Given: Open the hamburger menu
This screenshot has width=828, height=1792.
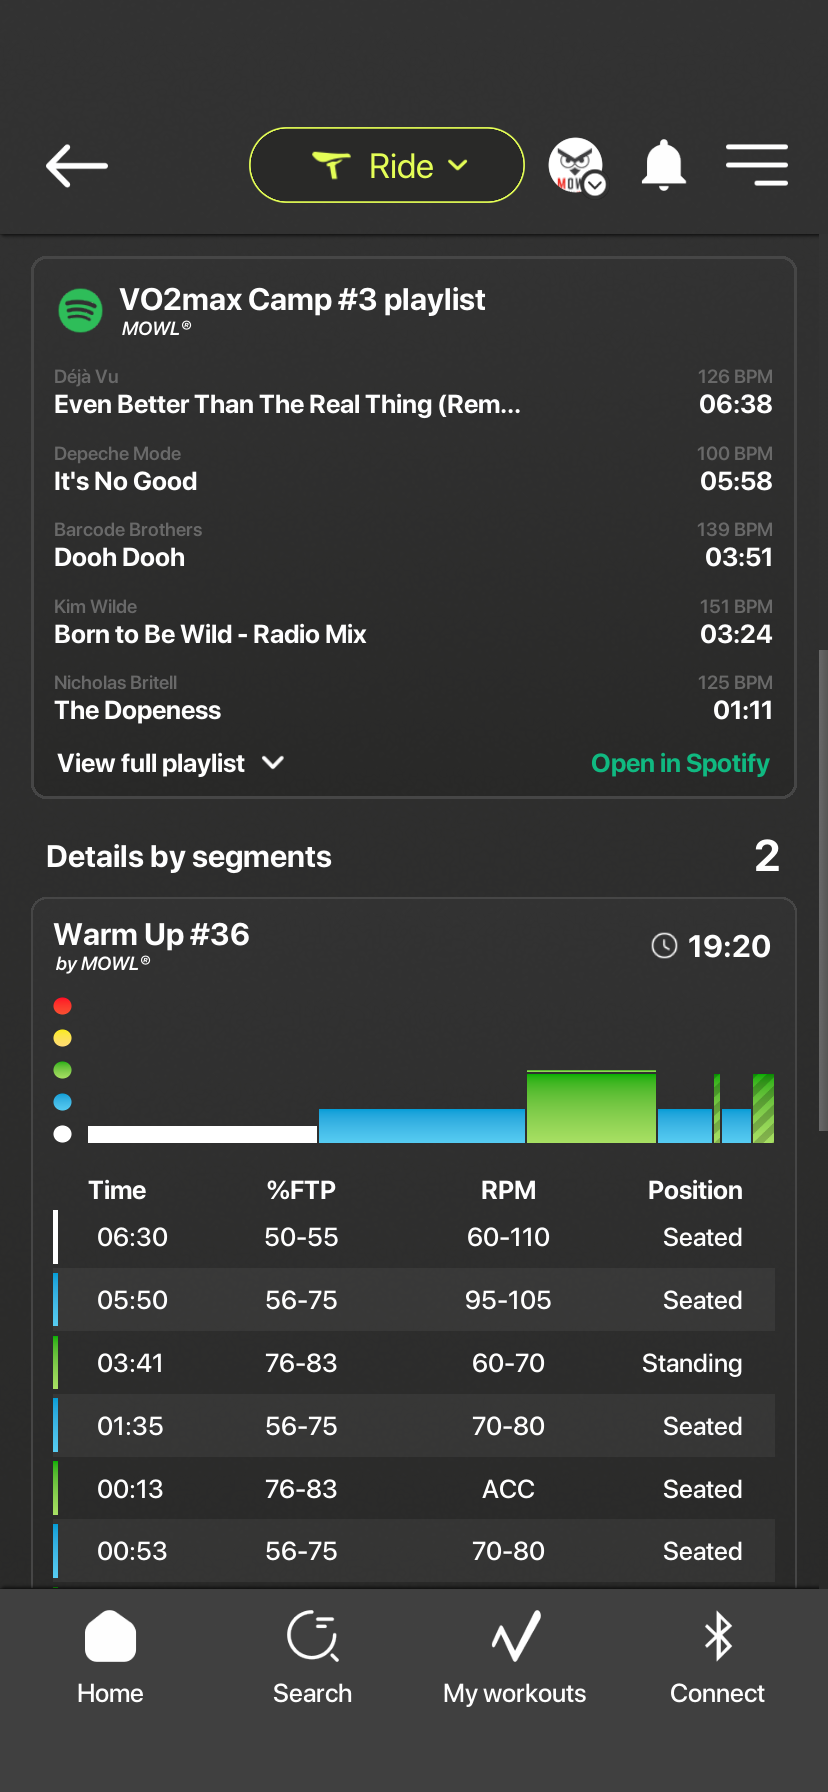Looking at the screenshot, I should click(x=757, y=165).
